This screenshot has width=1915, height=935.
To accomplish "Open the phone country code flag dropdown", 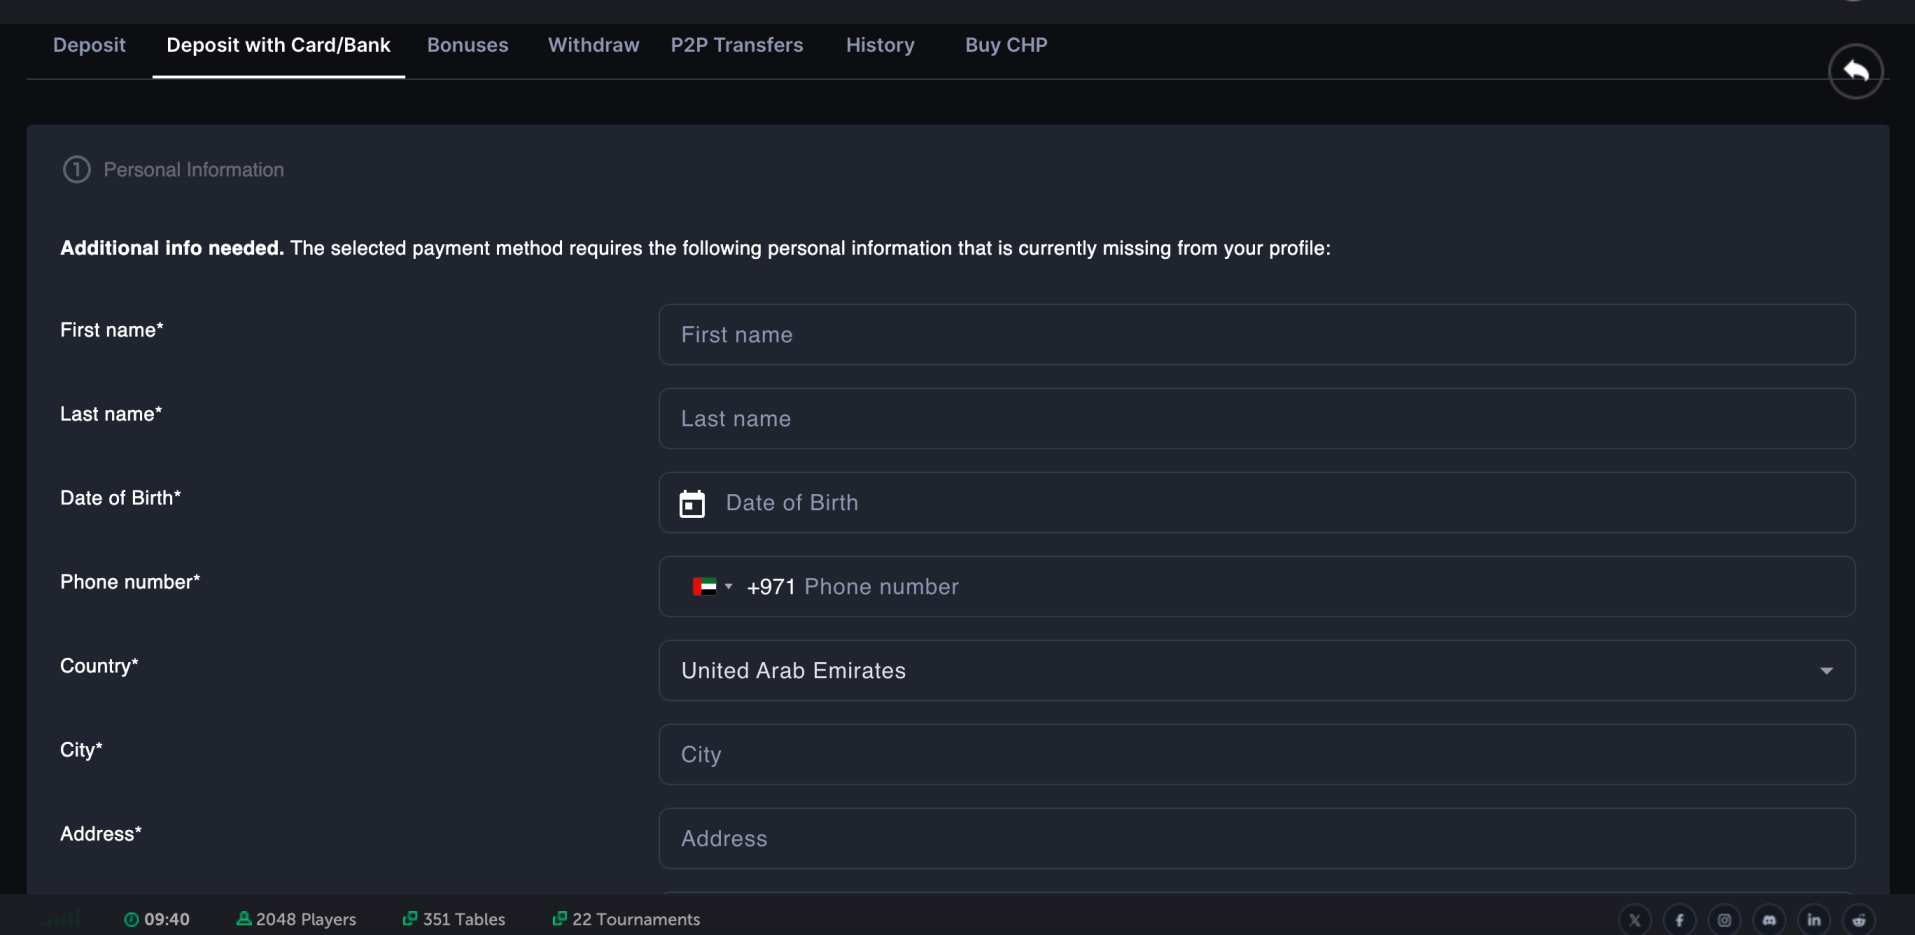I will [x=713, y=587].
